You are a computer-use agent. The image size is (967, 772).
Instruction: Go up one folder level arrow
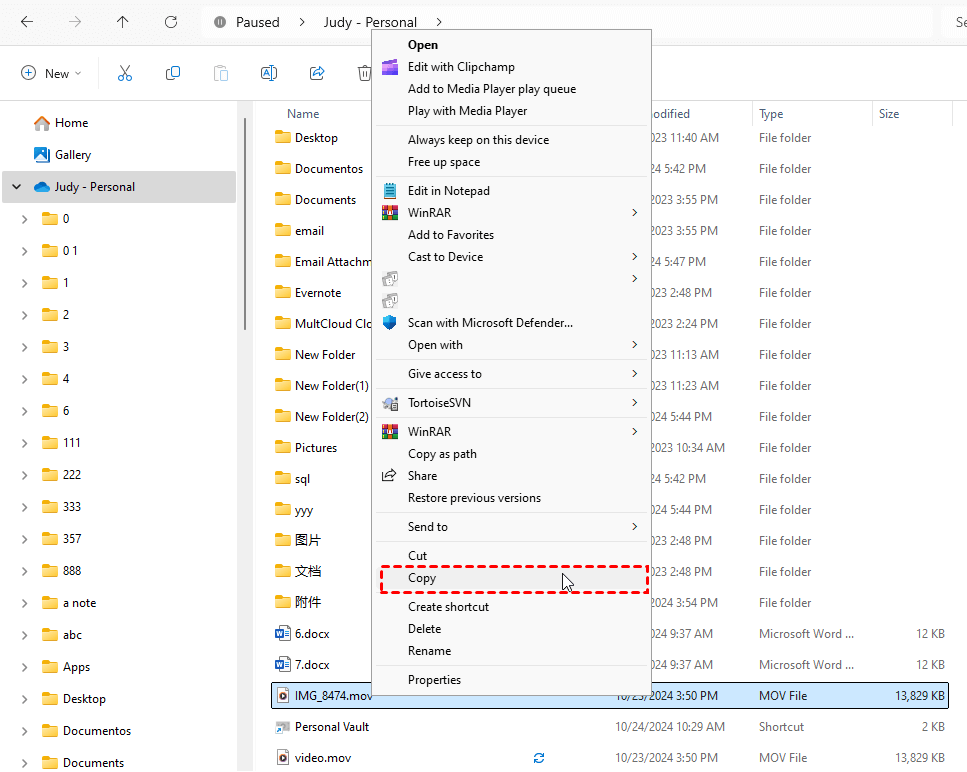[123, 22]
